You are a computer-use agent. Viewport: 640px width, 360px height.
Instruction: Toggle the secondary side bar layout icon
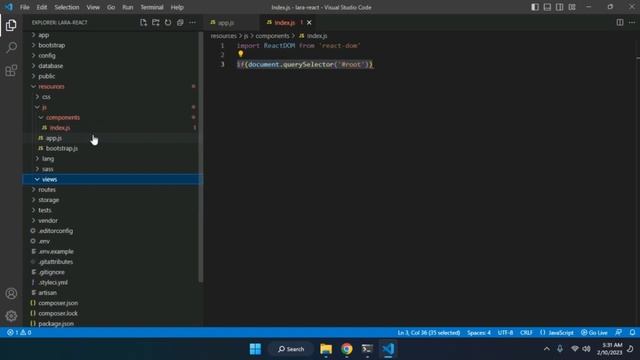(x=560, y=7)
